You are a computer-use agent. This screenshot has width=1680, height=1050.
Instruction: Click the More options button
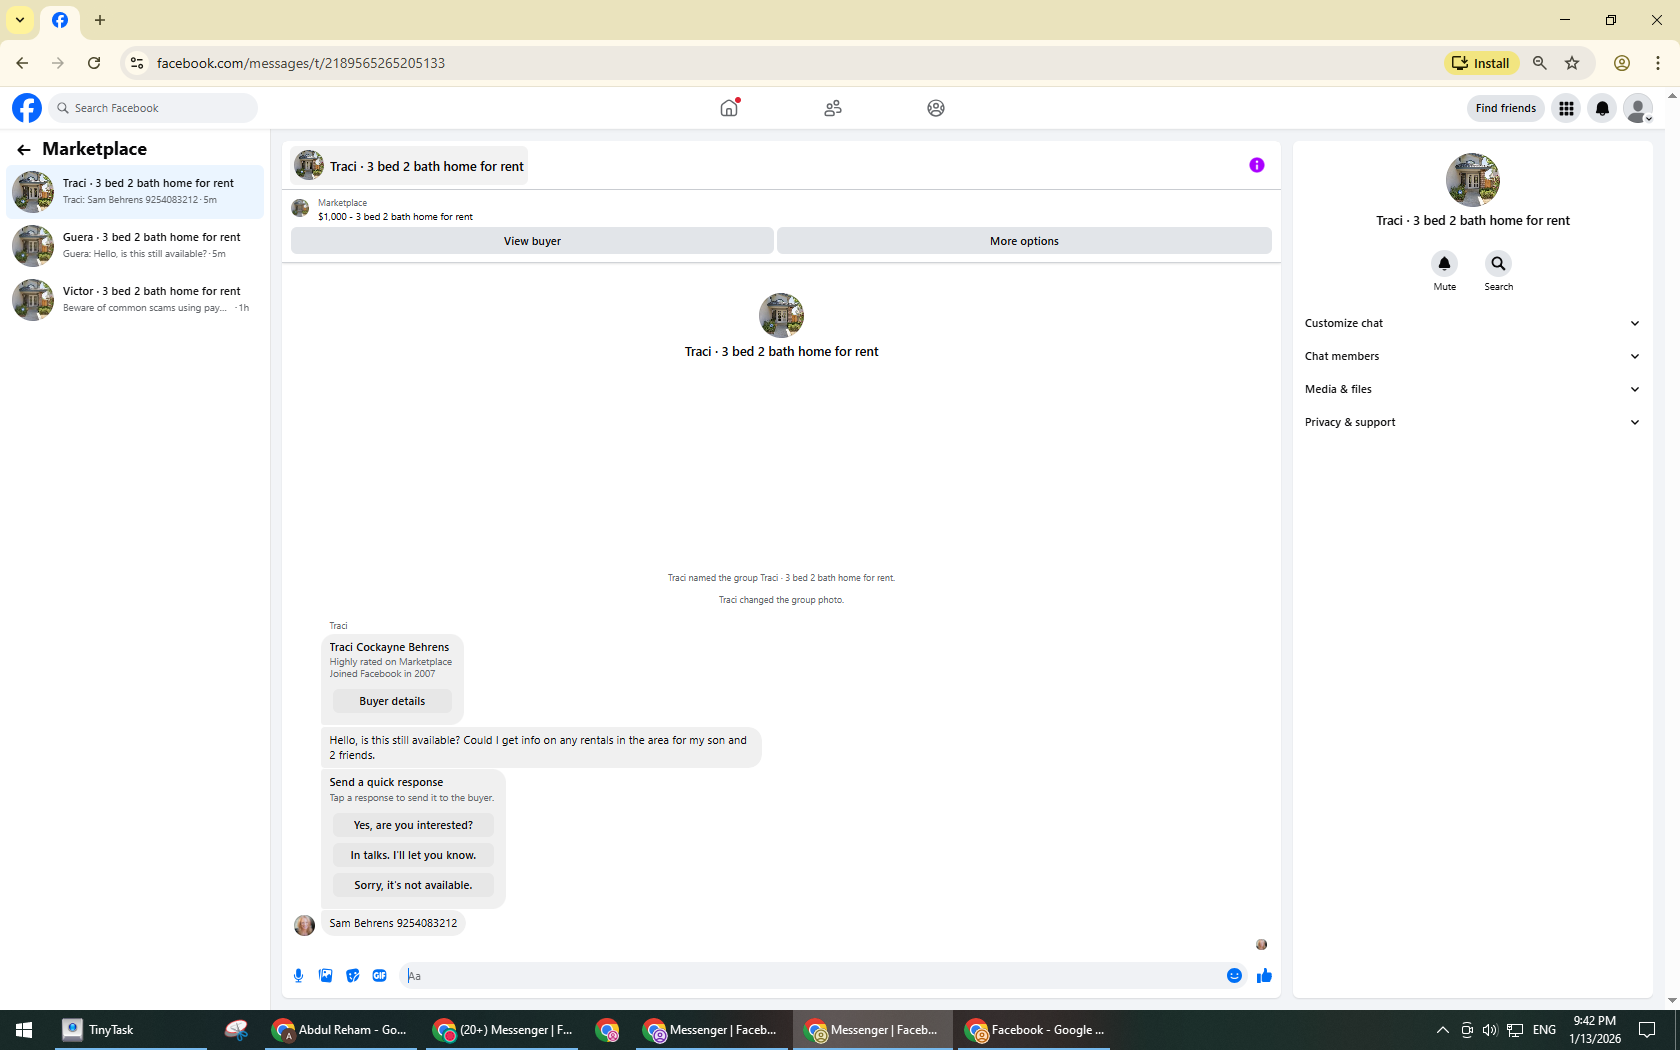click(x=1024, y=241)
